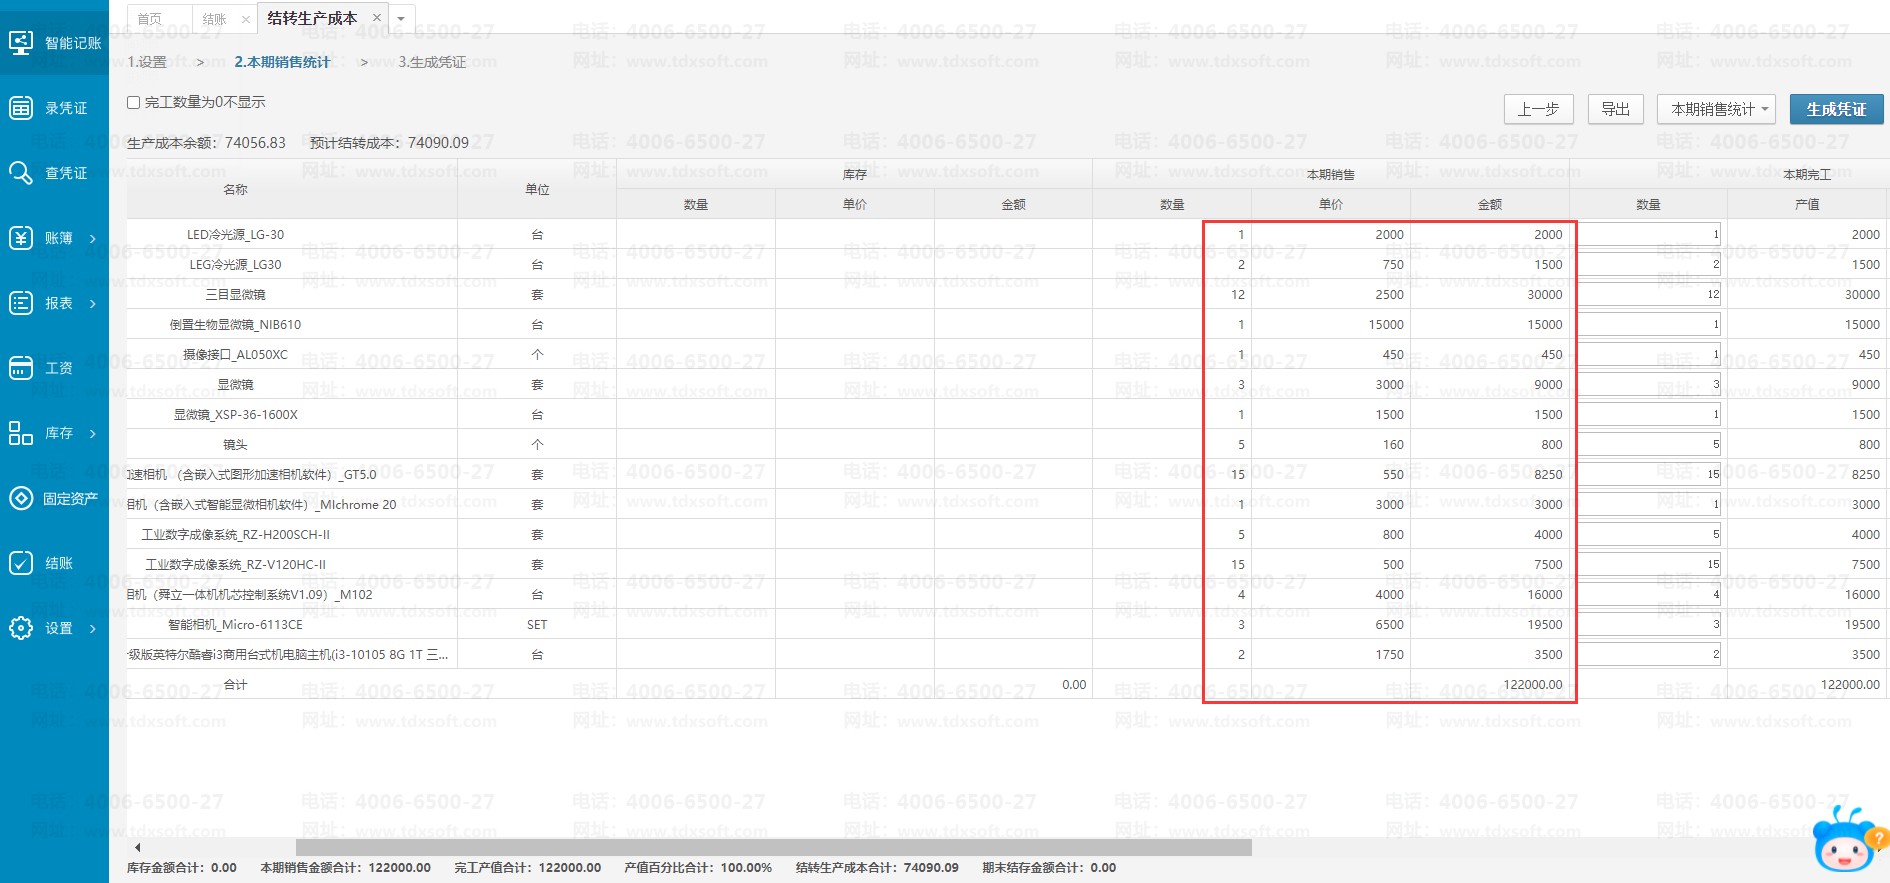Viewport: 1890px width, 883px height.
Task: Click the 智能记账 monitor icon
Action: (x=21, y=43)
